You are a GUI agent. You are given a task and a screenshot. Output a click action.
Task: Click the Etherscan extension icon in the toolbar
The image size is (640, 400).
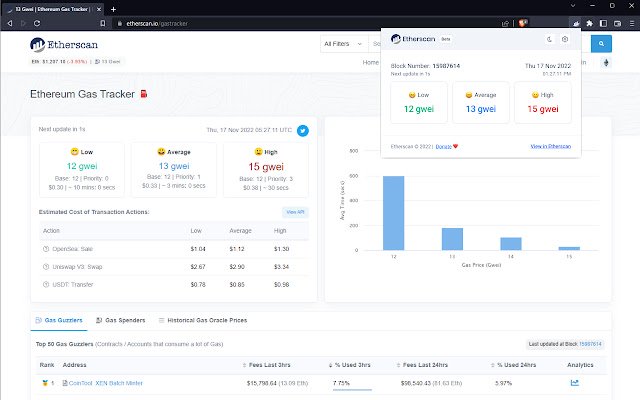click(x=575, y=22)
